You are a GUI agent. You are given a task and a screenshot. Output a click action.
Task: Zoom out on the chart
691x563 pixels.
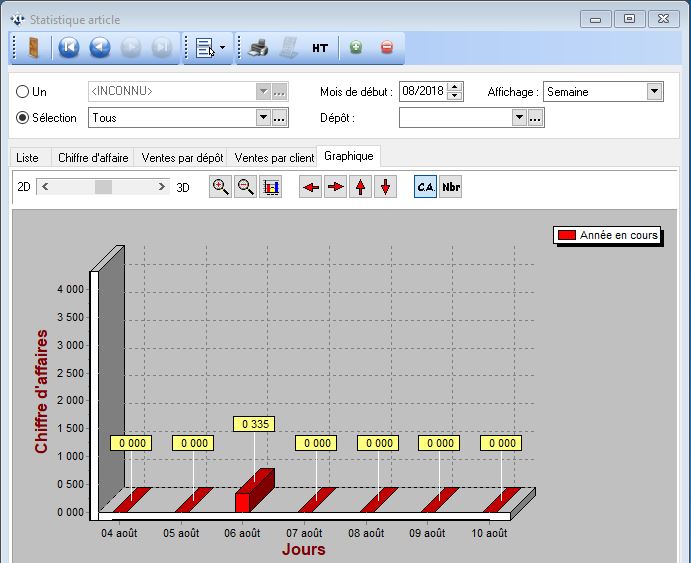245,187
